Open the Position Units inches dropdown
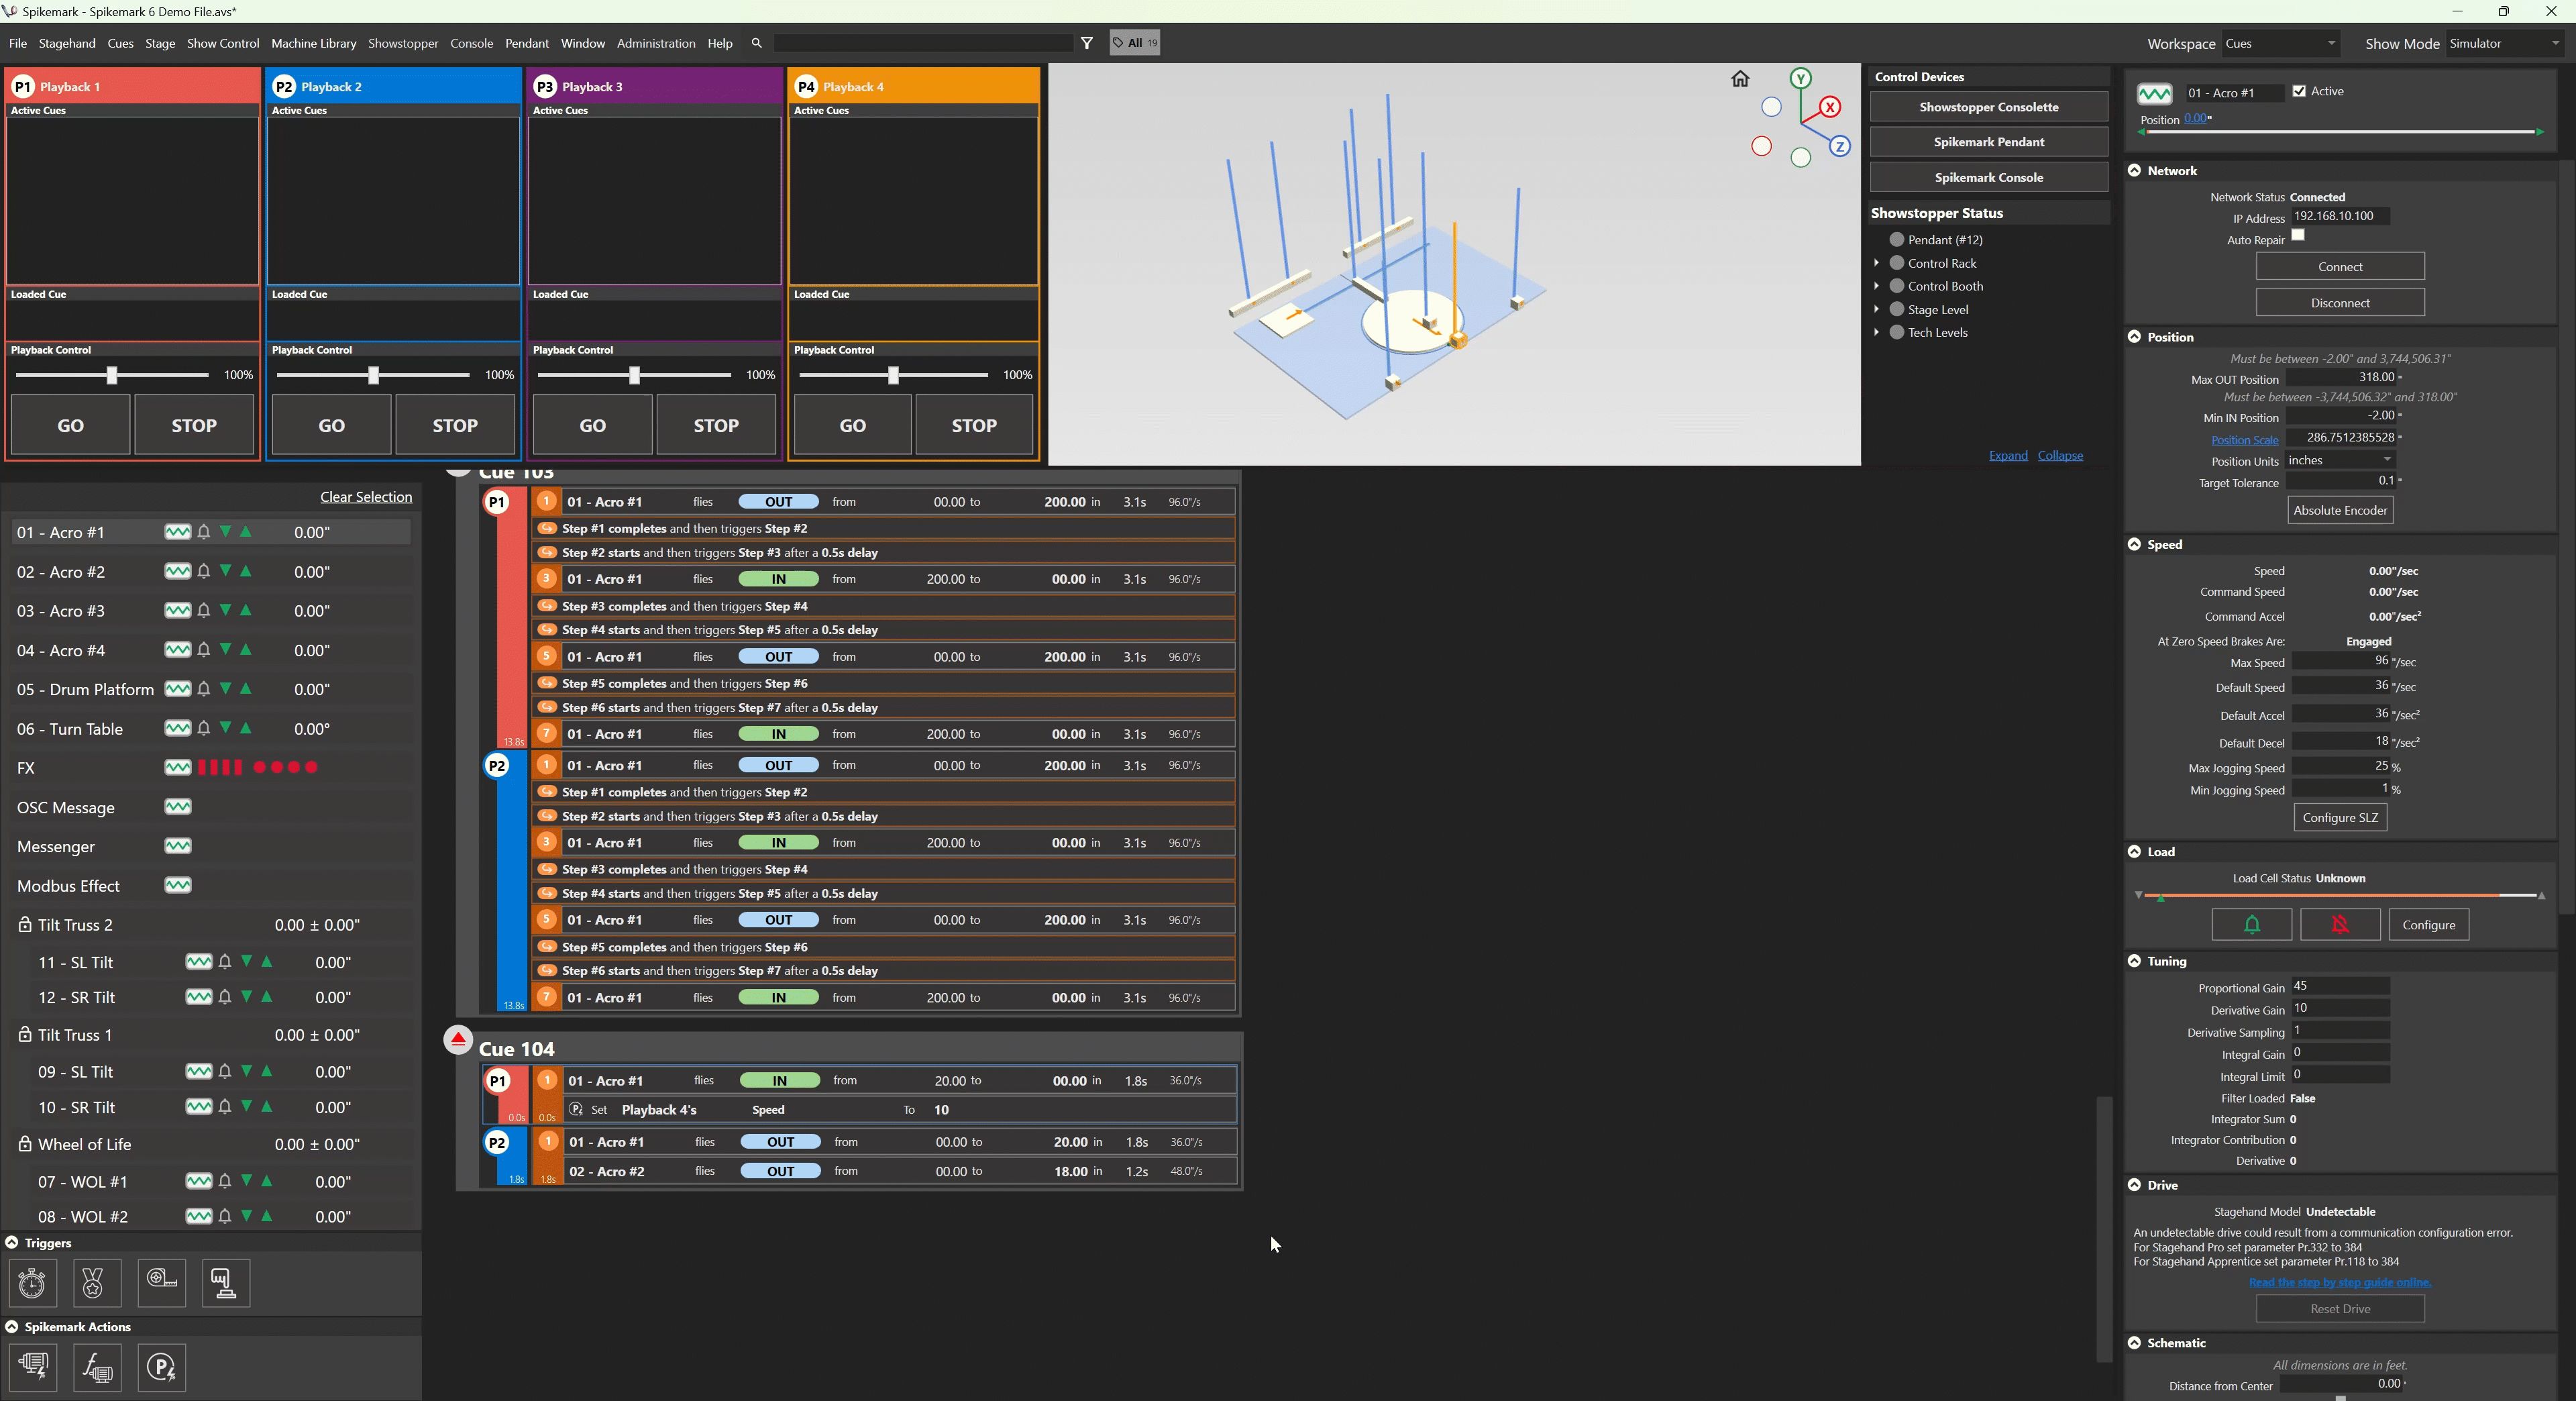Viewport: 2576px width, 1401px height. [2340, 460]
